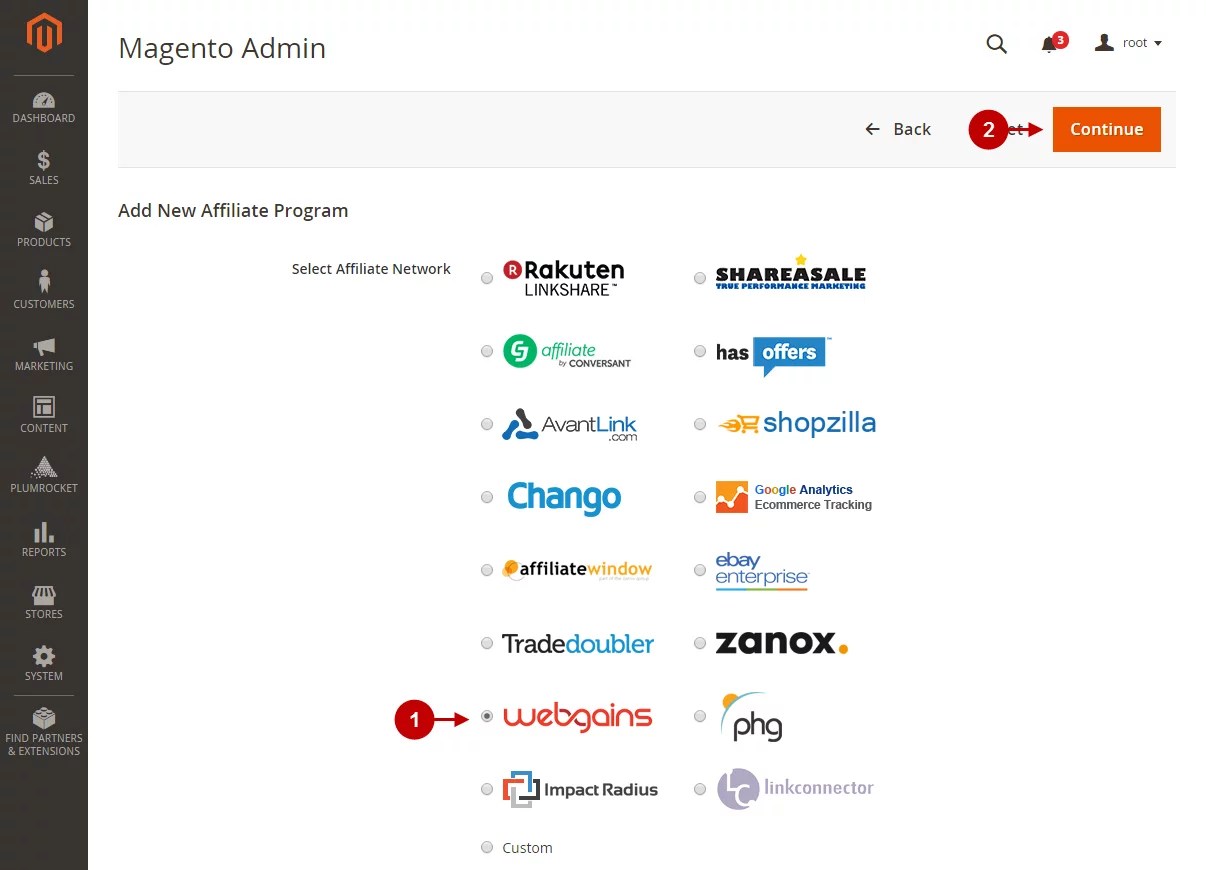Screen dimensions: 1206x870
Task: Pick the Tradedoubler affiliate network
Action: 487,643
